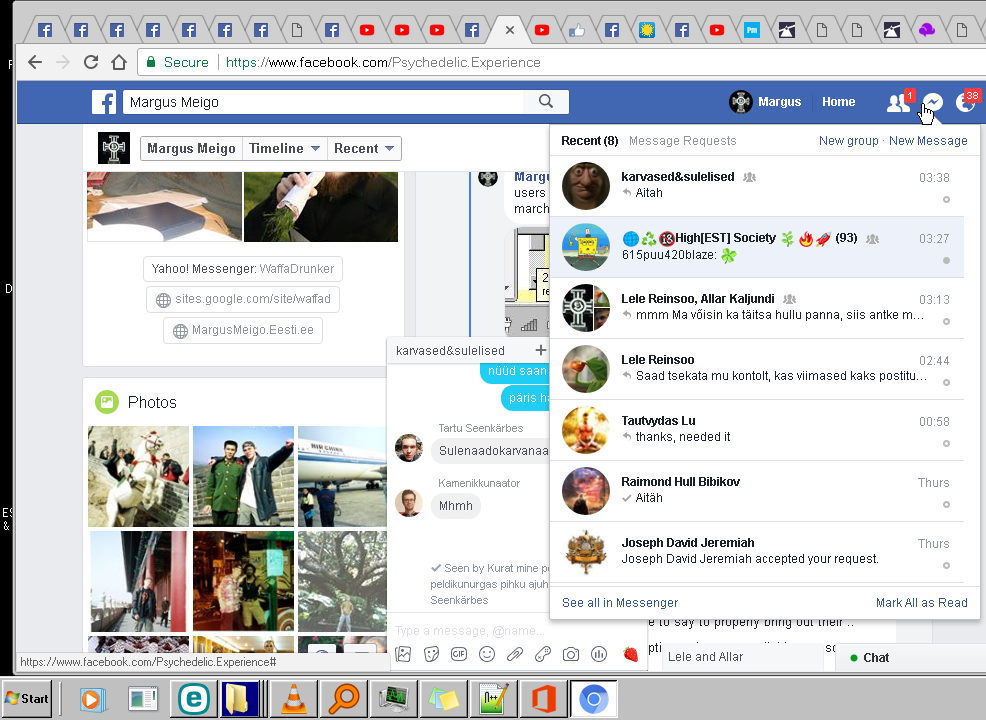Open notifications globe with badge 38
Screen dimensions: 986x720
pos(966,102)
